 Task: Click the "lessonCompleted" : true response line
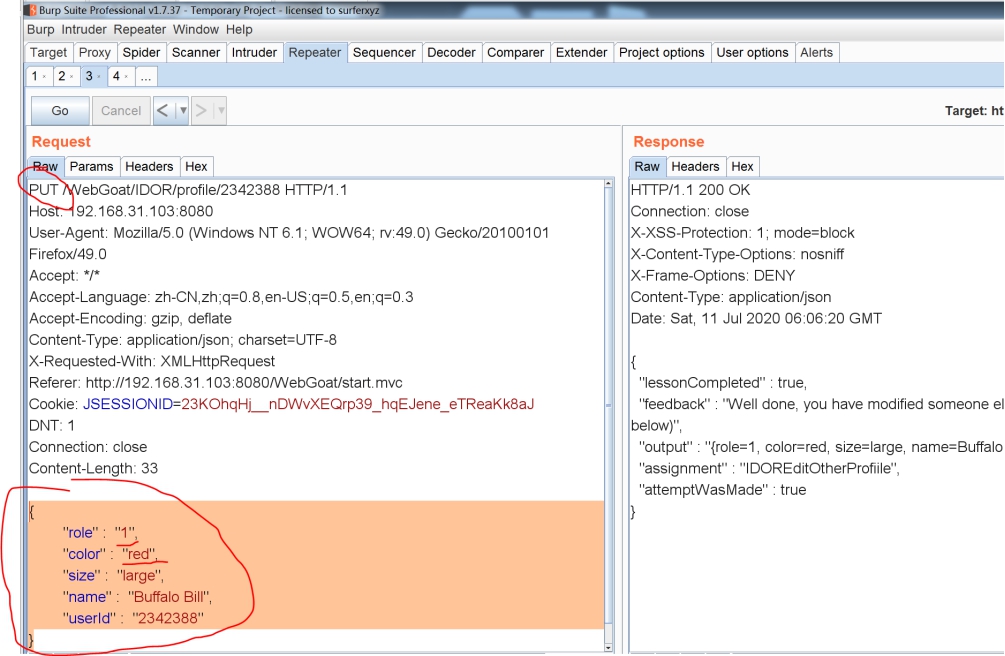point(723,383)
